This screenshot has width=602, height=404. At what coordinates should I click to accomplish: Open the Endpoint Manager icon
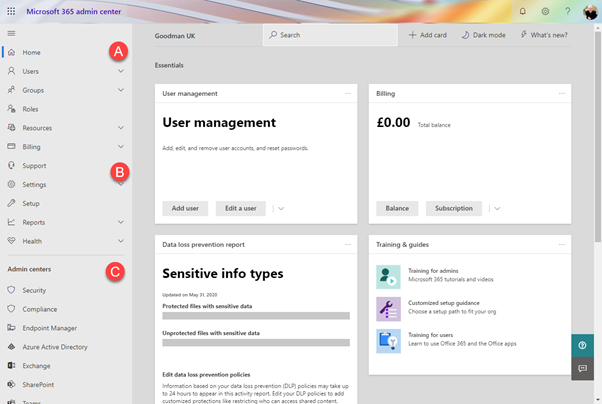[x=12, y=328]
